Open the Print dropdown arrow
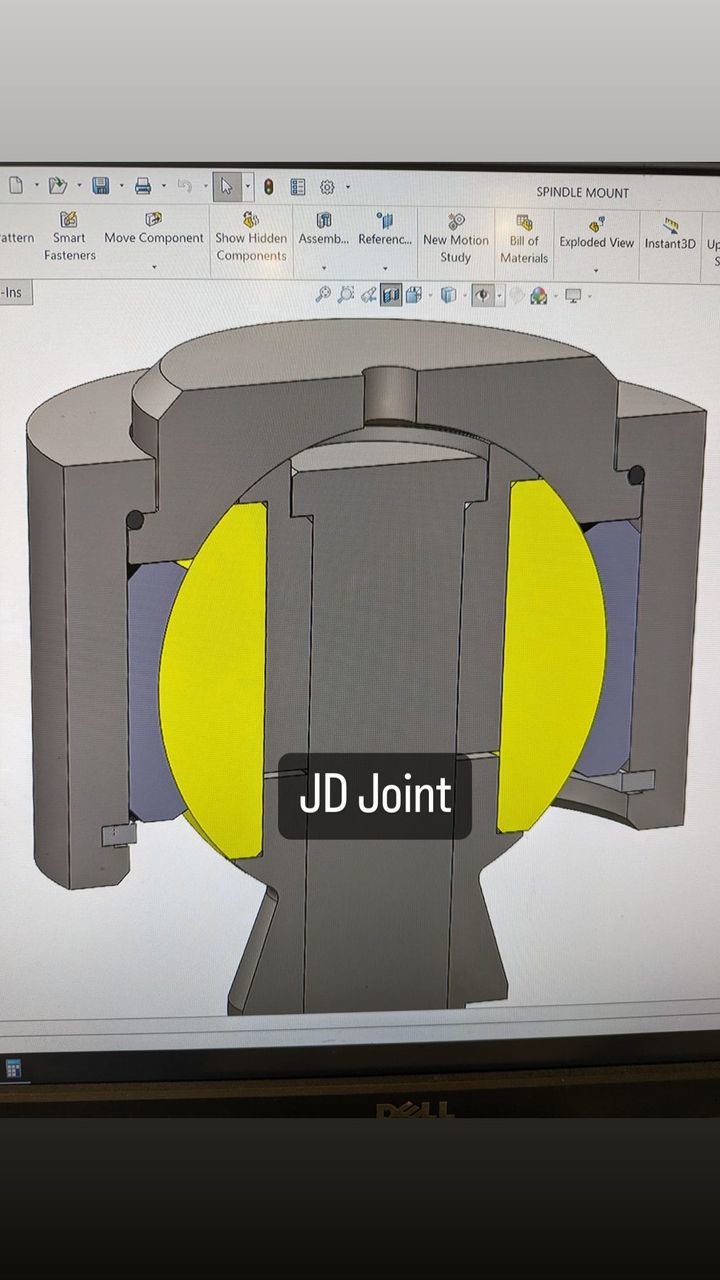Screen dimensions: 720x1280 [x=163, y=186]
